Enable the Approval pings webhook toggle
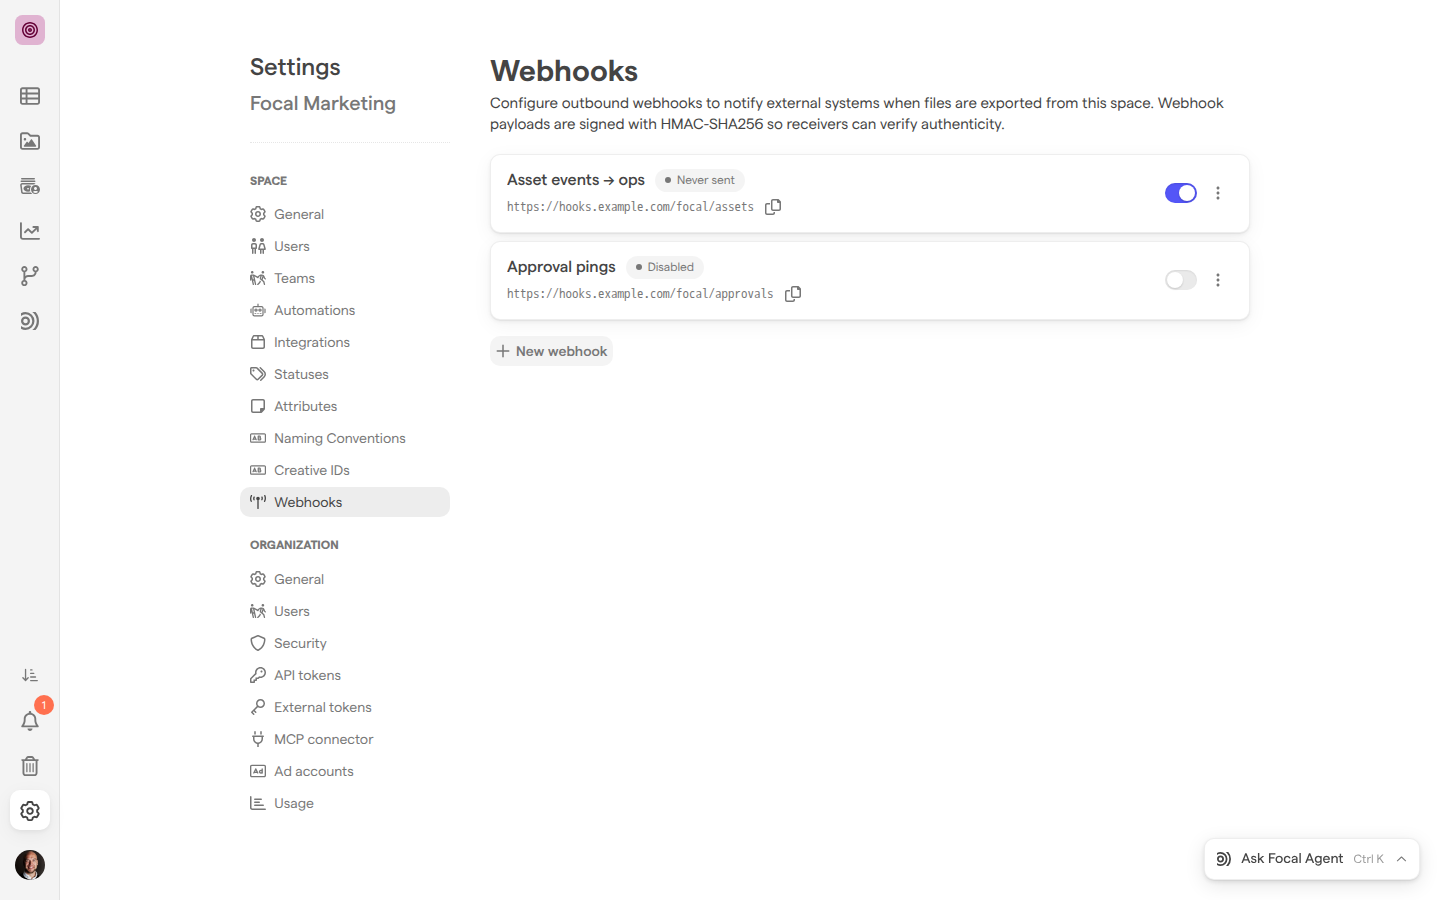The height and width of the screenshot is (900, 1440). [x=1181, y=280]
